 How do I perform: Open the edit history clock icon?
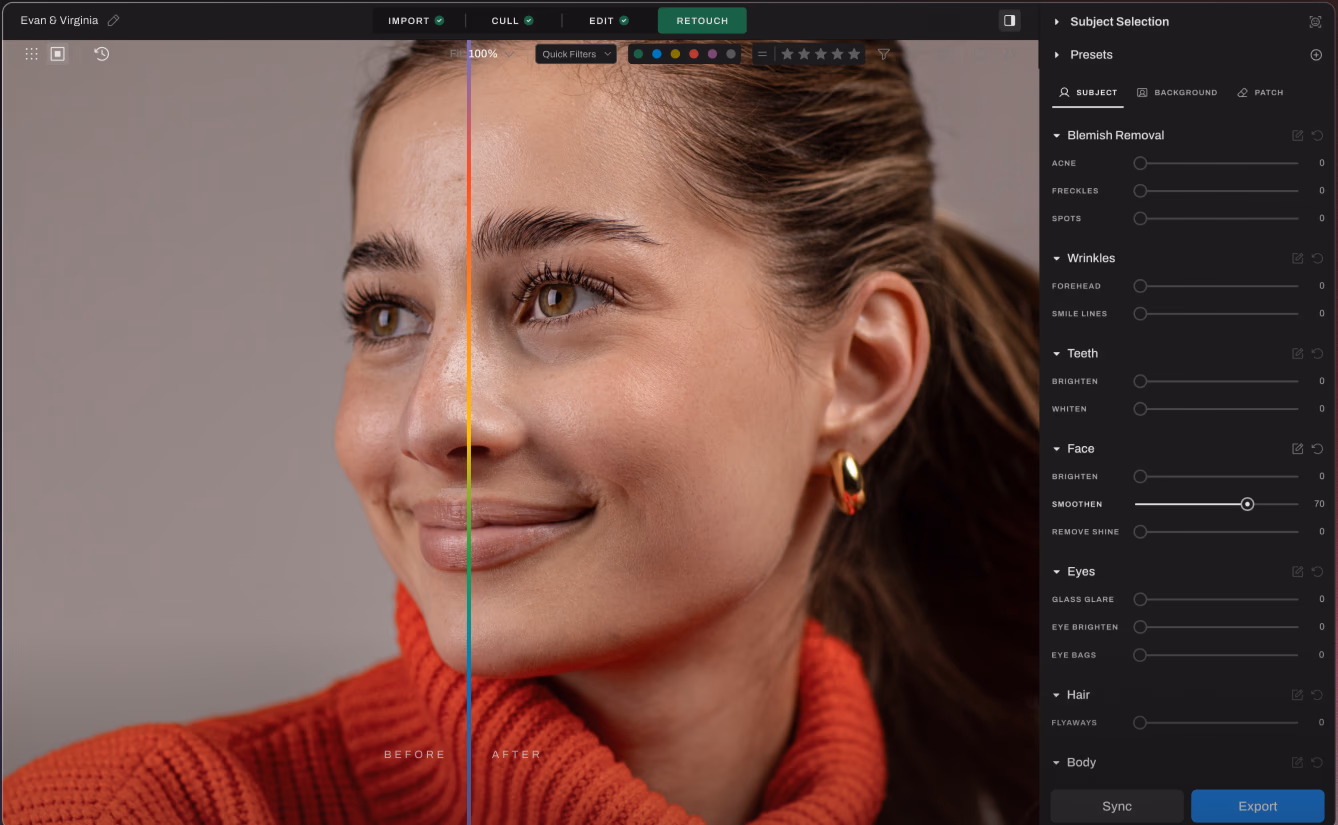point(102,54)
